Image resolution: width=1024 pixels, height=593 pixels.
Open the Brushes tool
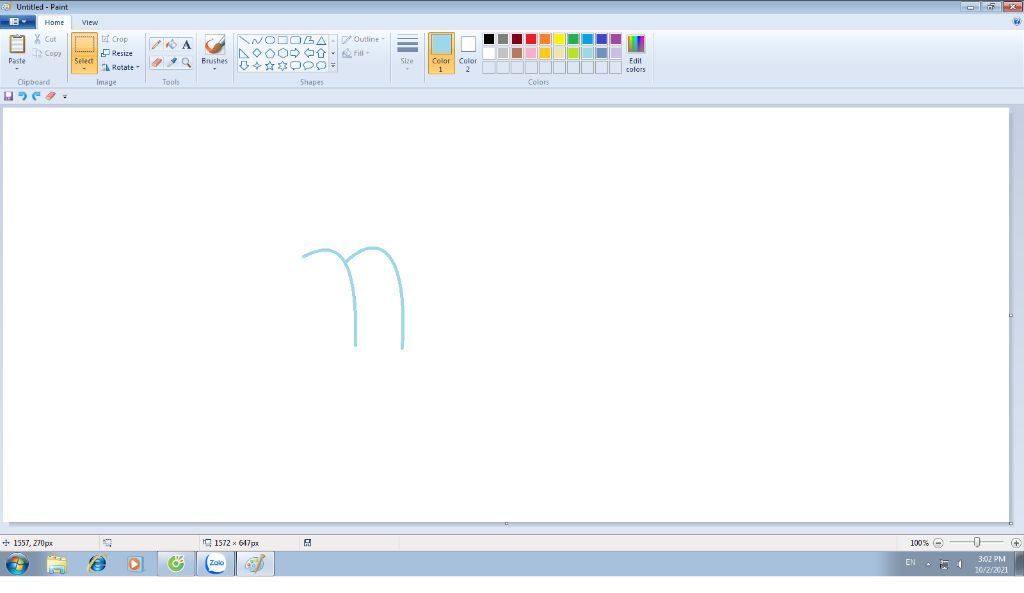point(214,52)
